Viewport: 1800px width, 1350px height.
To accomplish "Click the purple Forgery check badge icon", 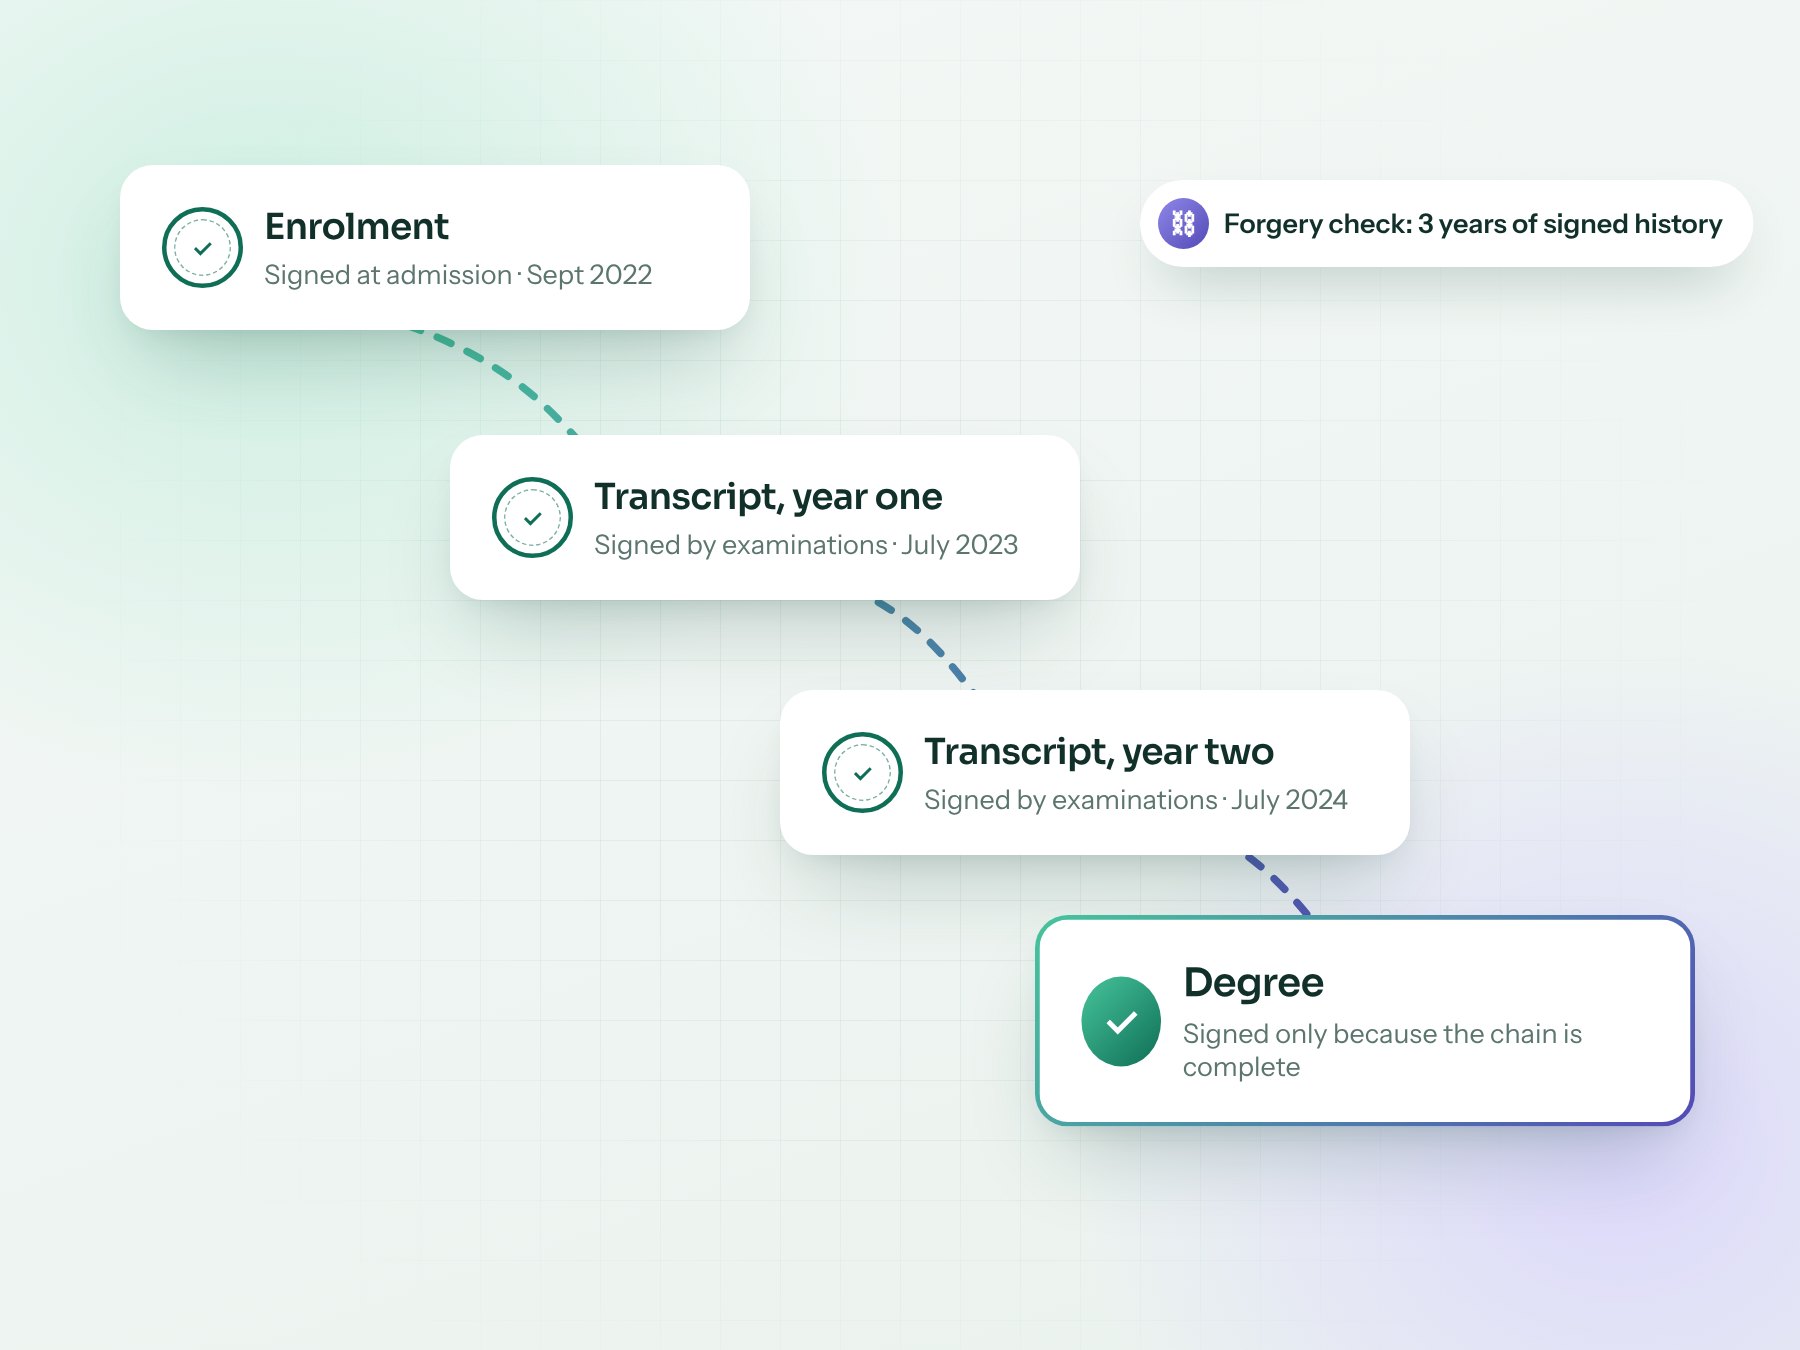I will coord(1183,223).
